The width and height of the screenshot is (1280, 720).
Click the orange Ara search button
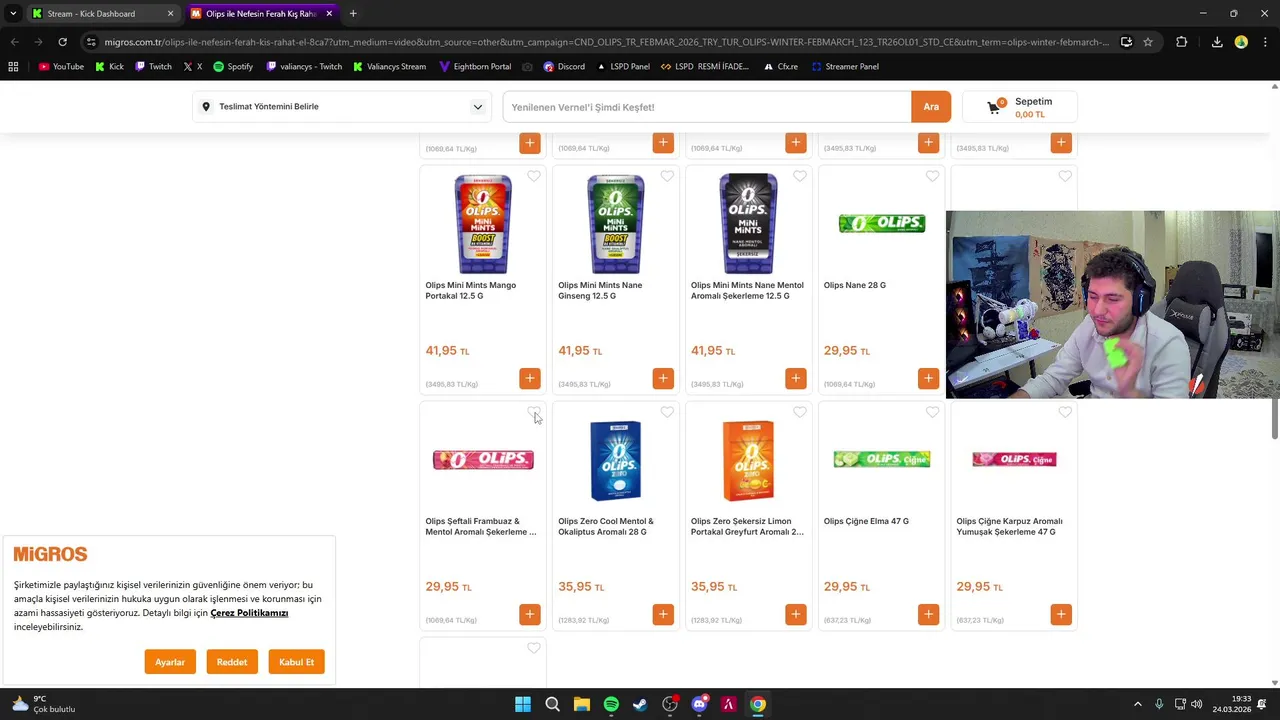point(931,107)
